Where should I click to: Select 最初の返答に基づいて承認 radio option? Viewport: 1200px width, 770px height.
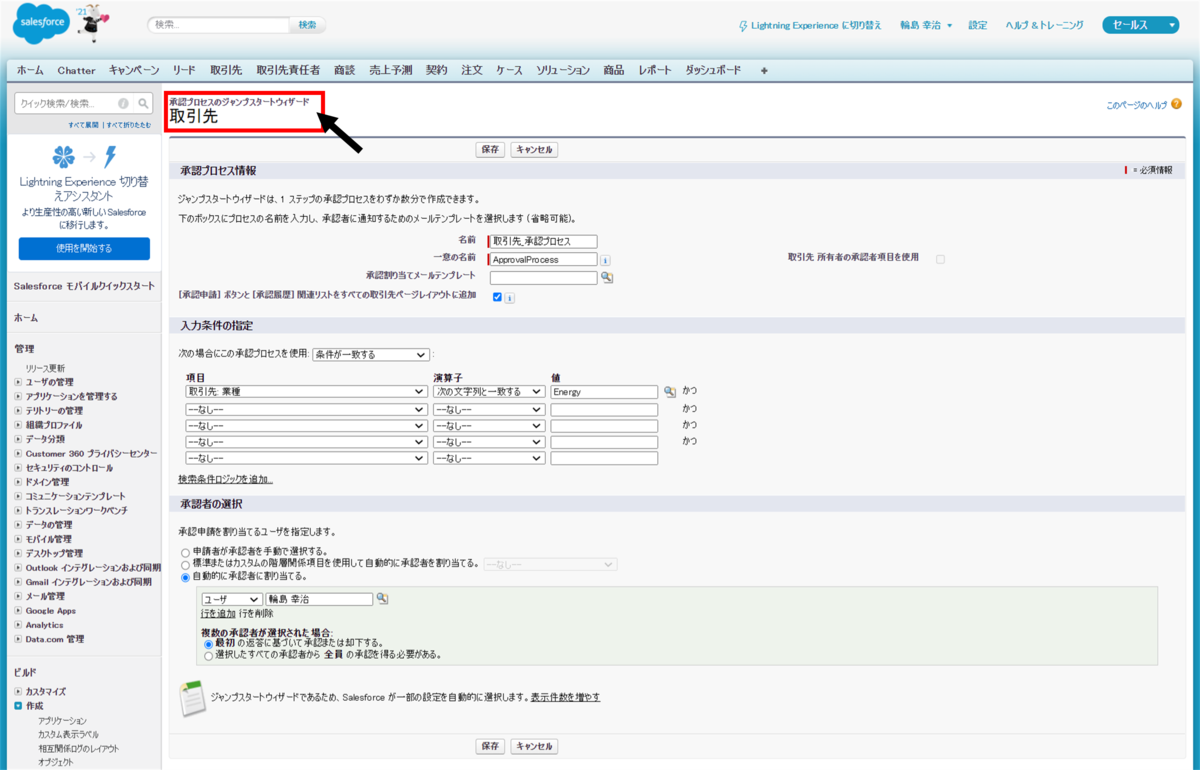click(208, 643)
